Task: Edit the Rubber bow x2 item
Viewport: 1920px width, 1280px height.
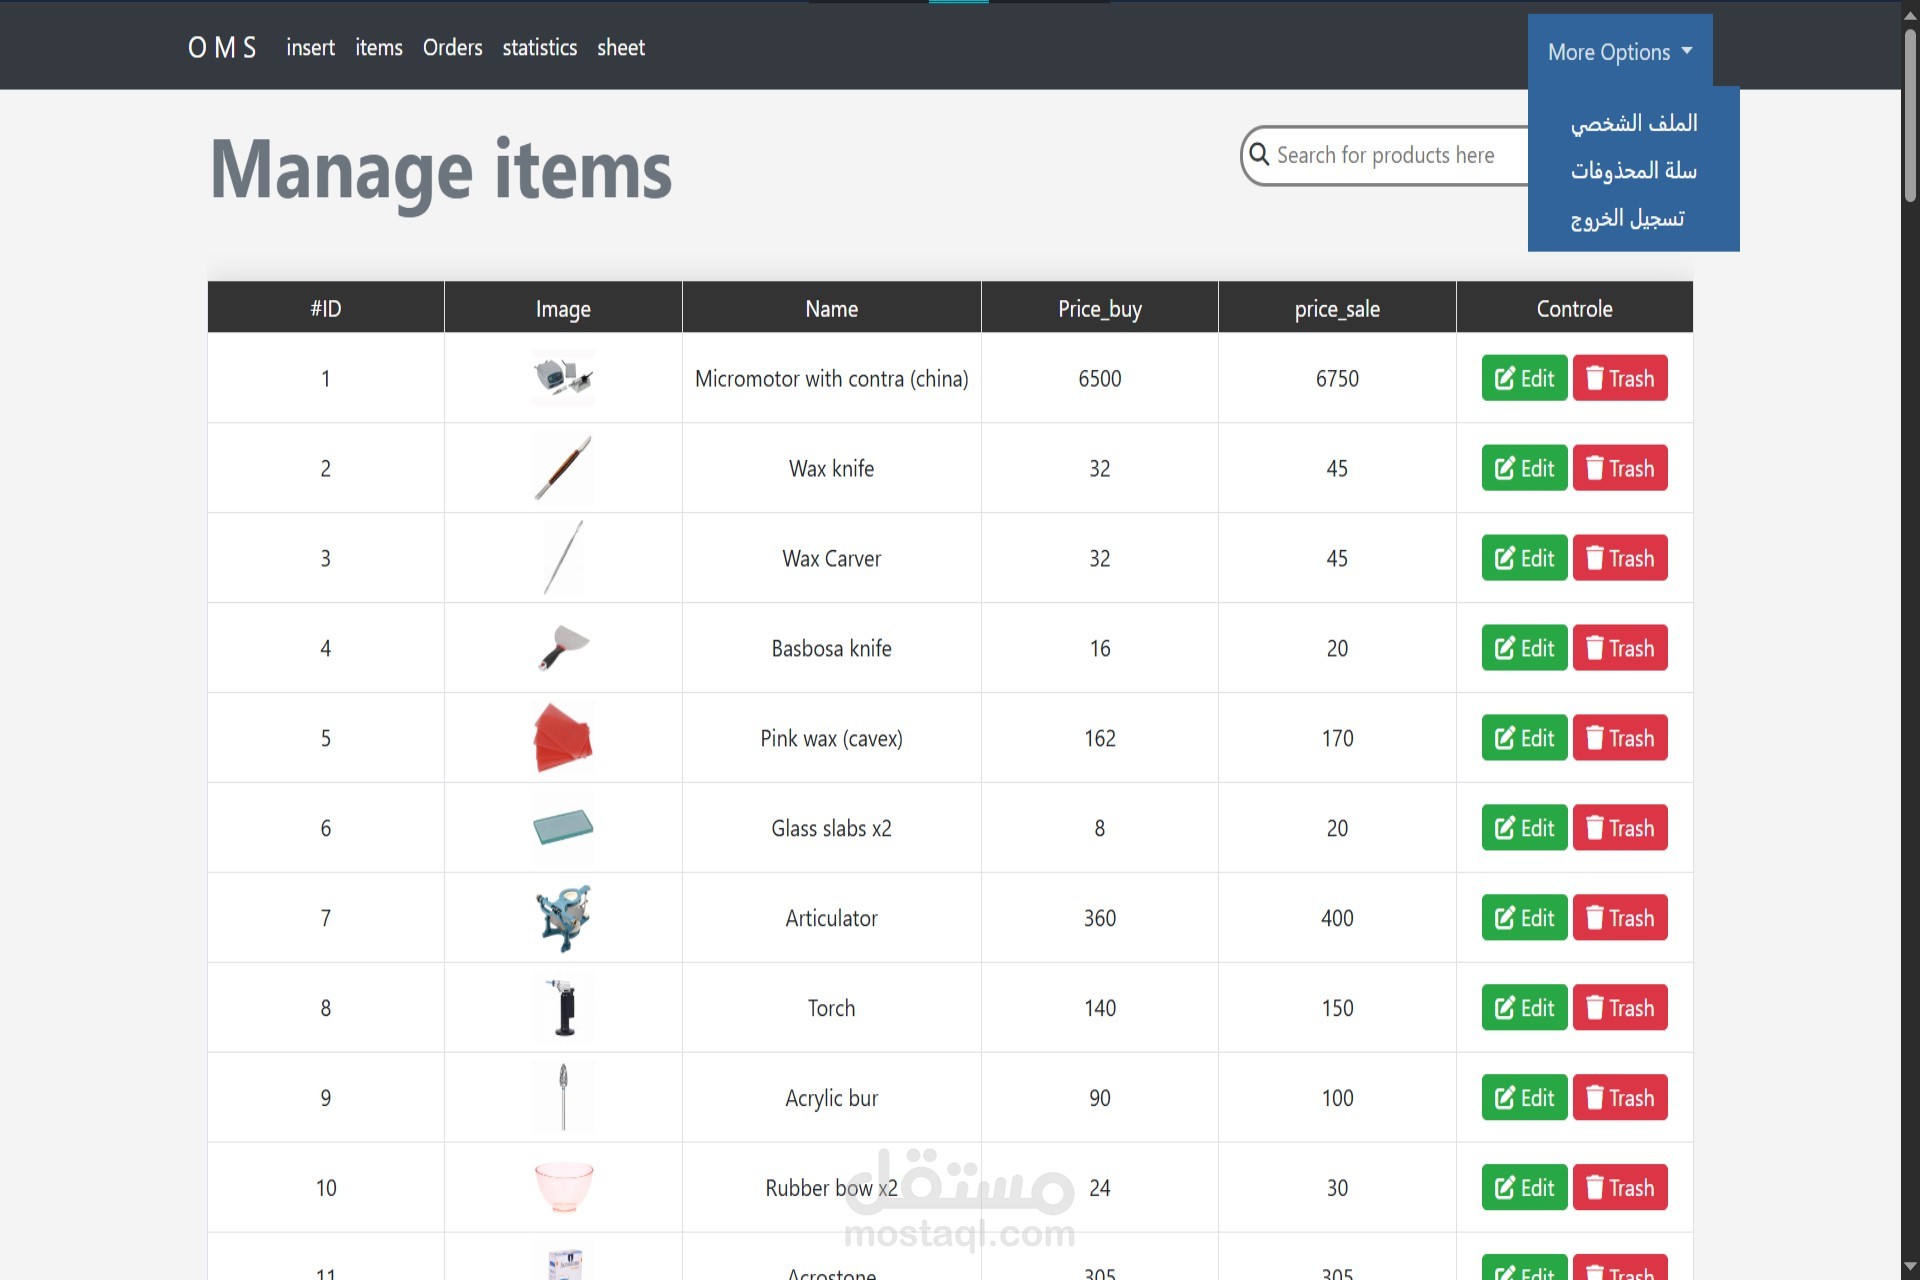Action: click(x=1524, y=1188)
